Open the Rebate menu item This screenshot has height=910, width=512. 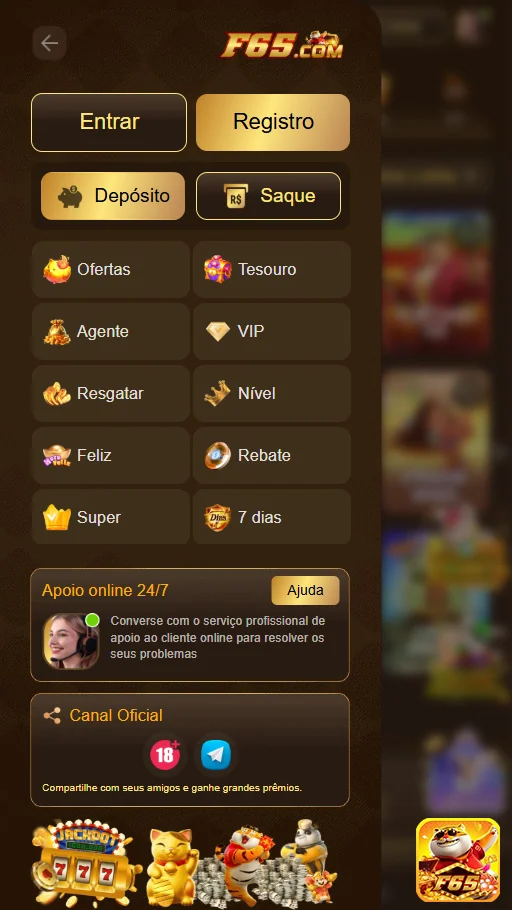[x=272, y=456]
